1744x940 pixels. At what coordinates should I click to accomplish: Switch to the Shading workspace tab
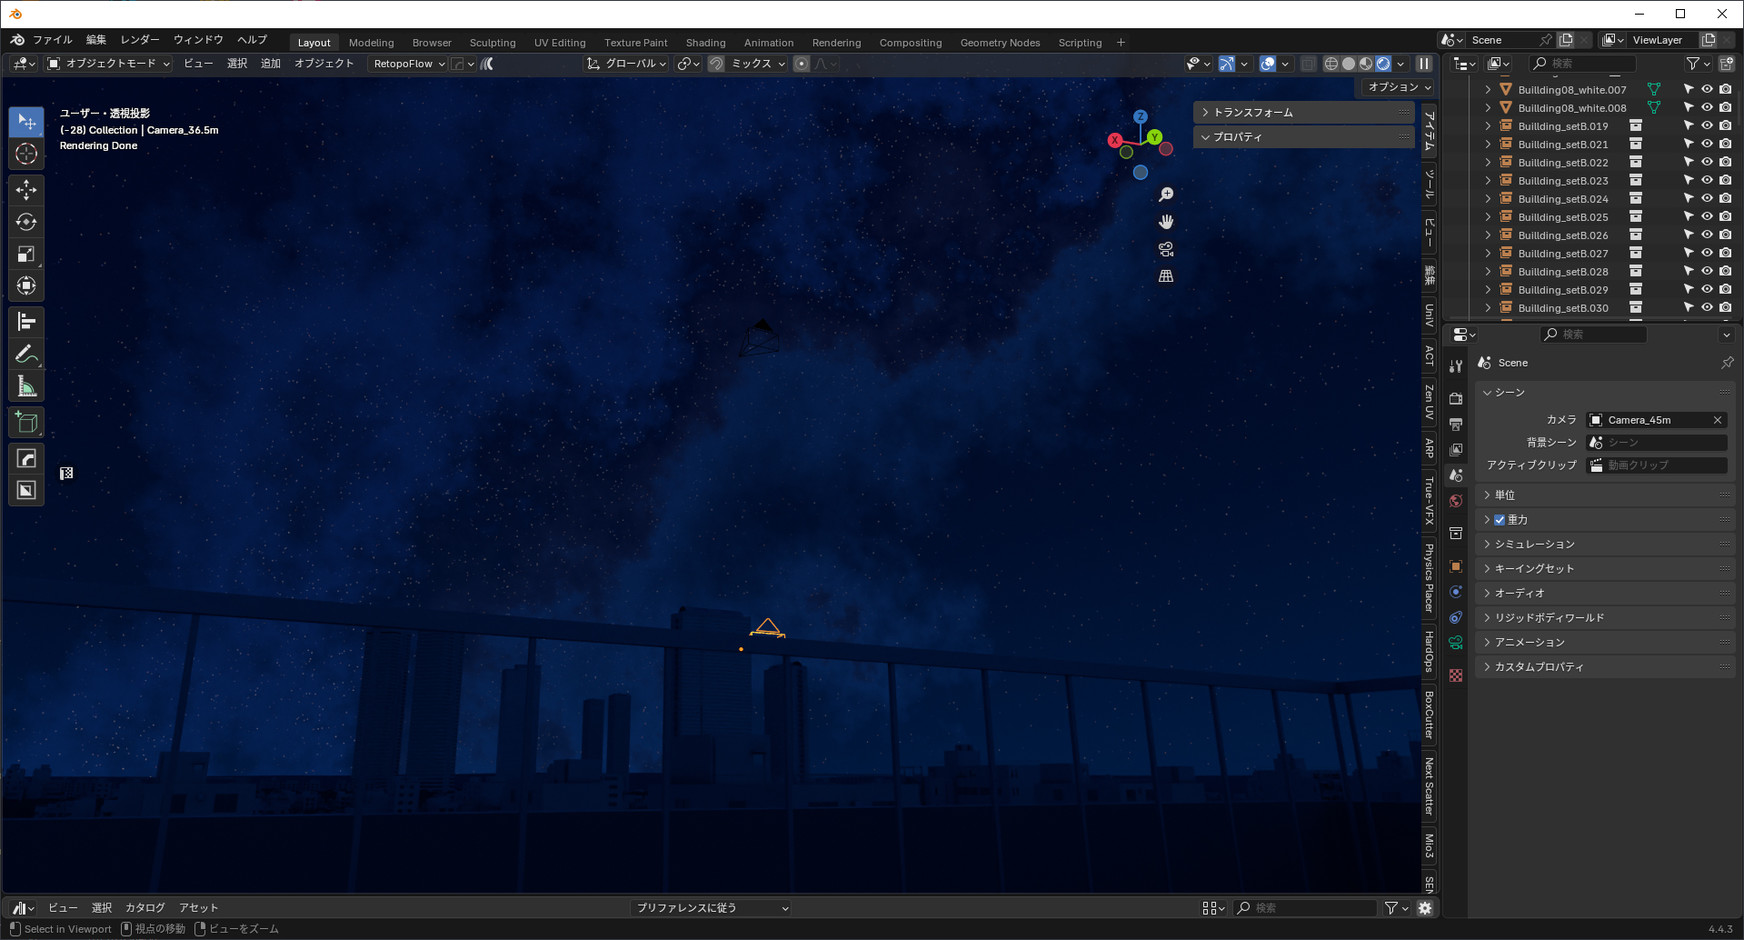coord(705,43)
